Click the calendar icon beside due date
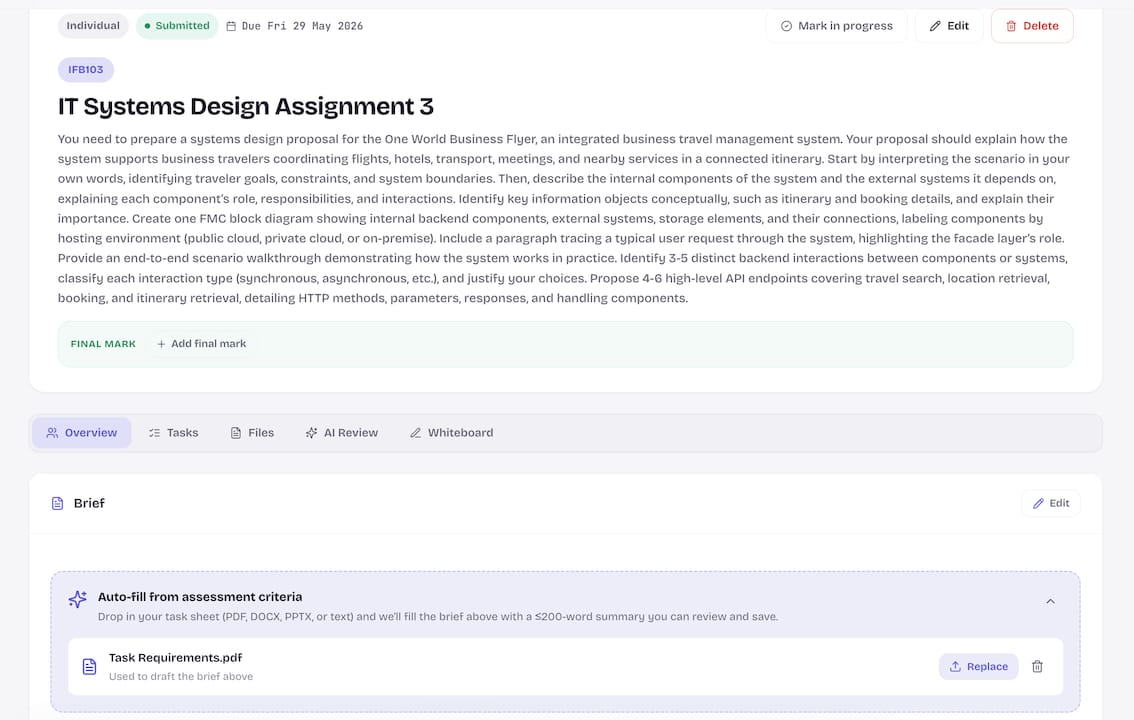 click(231, 26)
